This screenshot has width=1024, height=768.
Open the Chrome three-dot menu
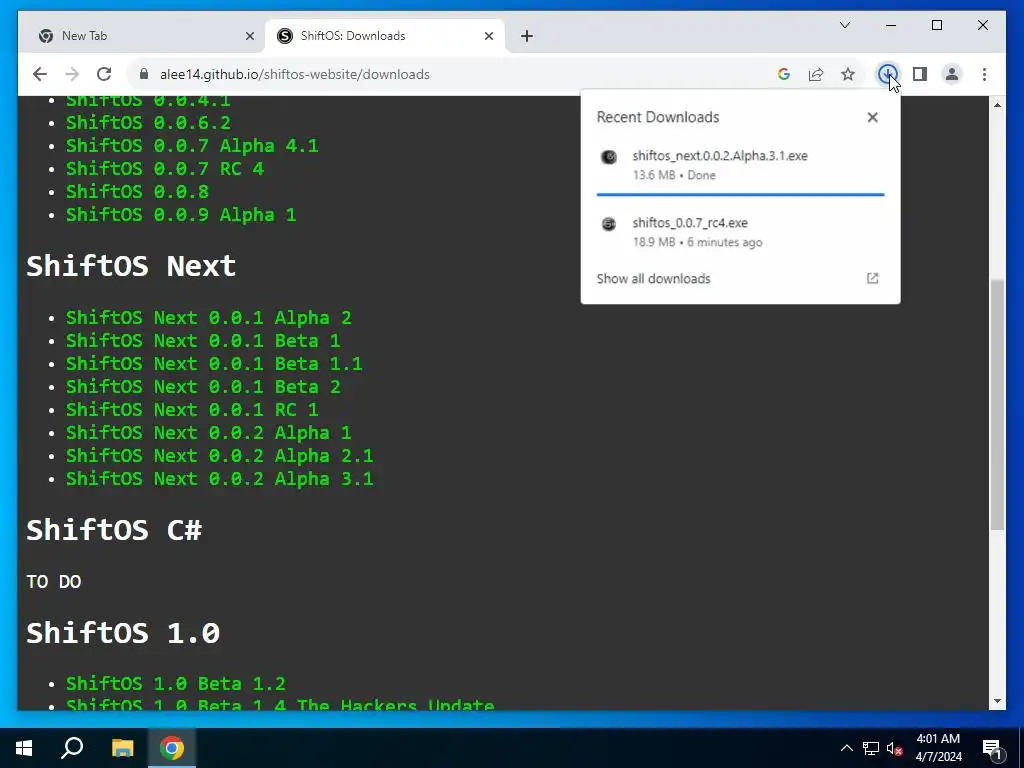coord(984,74)
